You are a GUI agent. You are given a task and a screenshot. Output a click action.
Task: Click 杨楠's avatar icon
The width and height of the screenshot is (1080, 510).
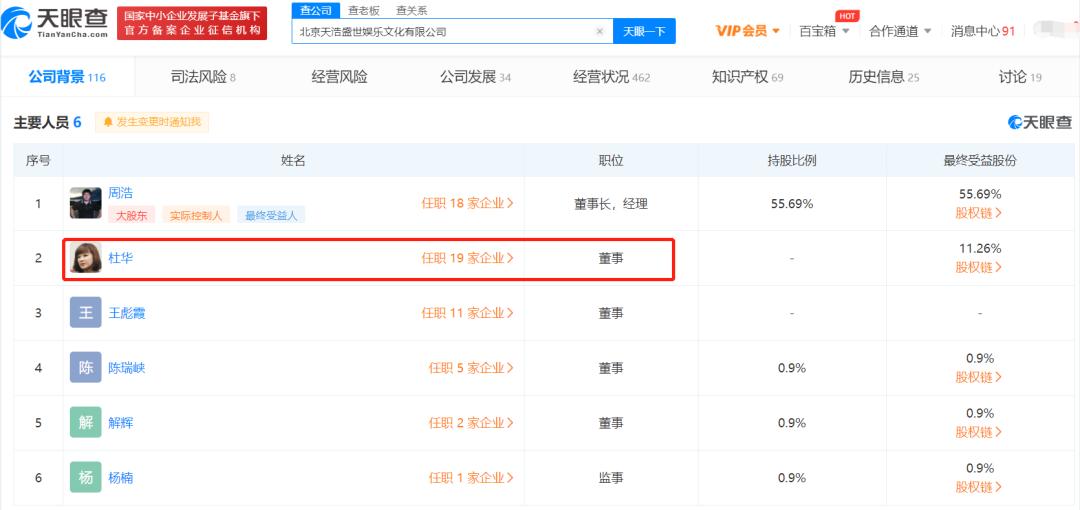85,478
